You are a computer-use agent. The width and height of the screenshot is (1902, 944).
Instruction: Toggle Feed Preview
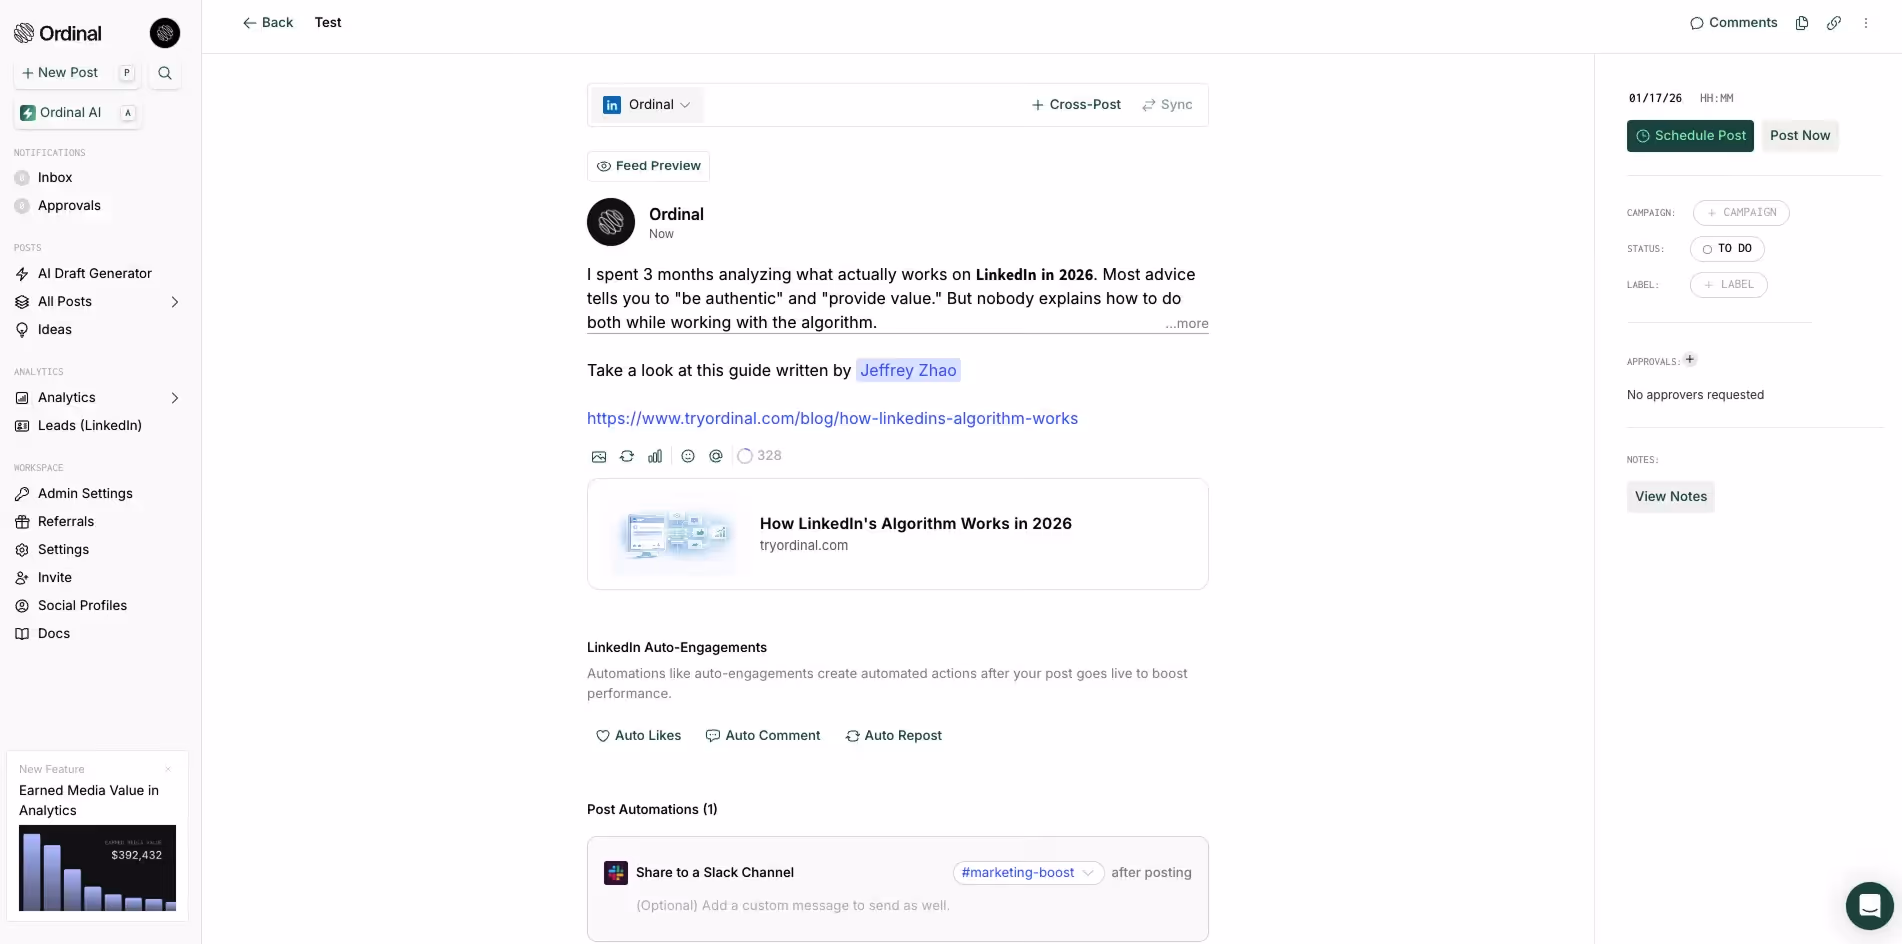648,166
